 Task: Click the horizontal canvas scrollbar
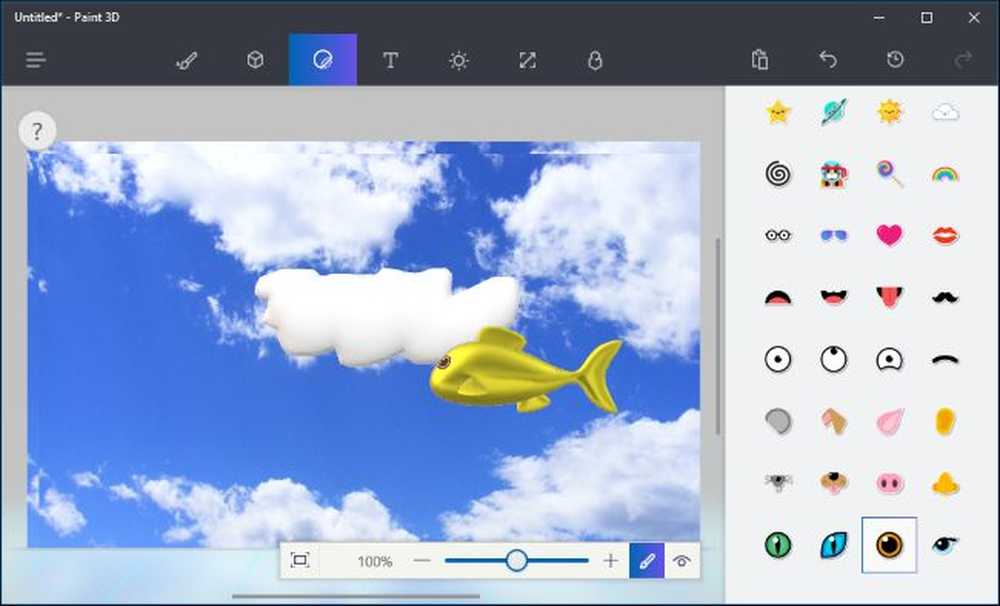click(x=356, y=596)
